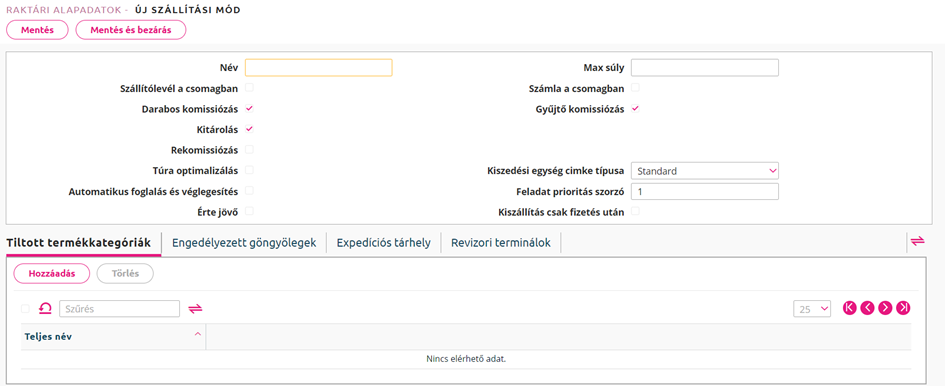Go to the next page arrow
The image size is (945, 386).
(x=885, y=308)
